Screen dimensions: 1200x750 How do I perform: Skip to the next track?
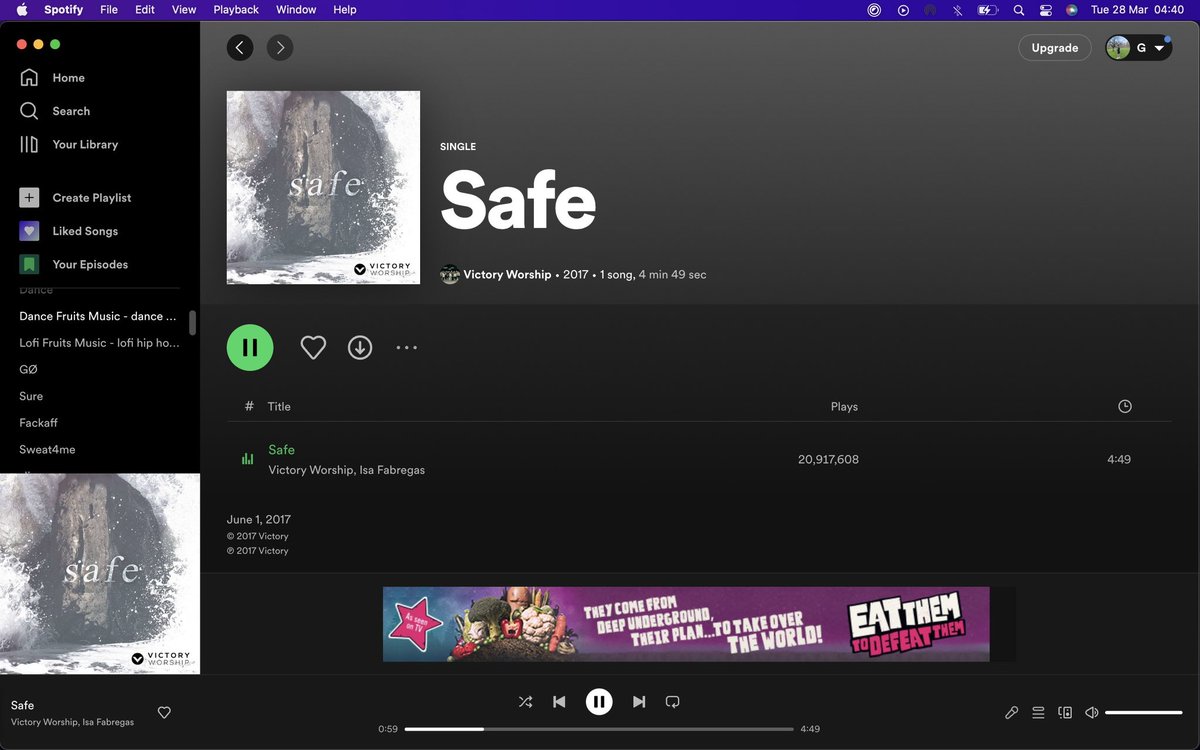639,702
